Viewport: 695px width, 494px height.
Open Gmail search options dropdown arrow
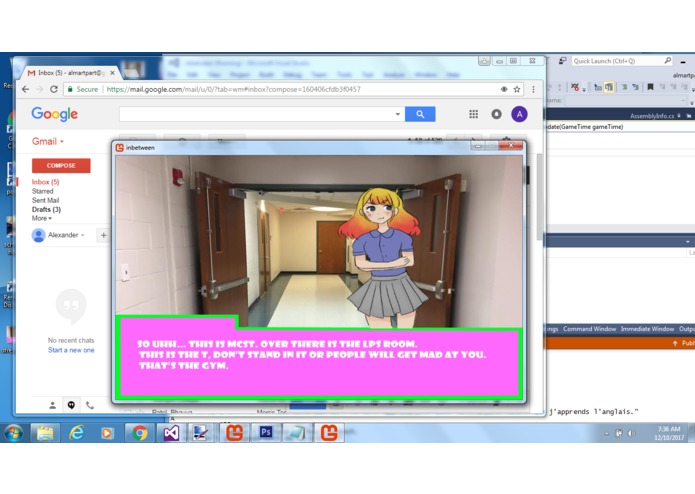point(398,114)
